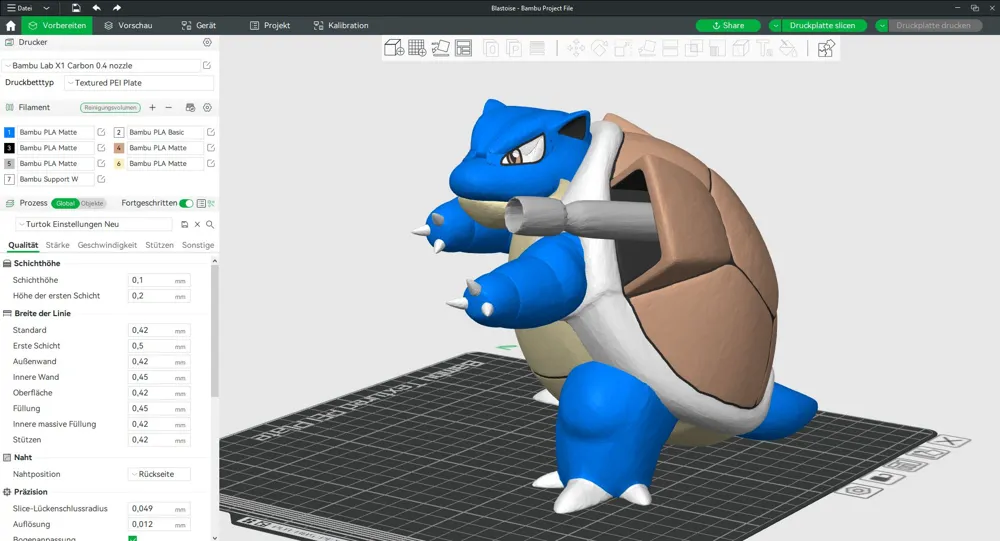Click the Schichthöhe 0,1 mm input field

[x=159, y=280]
